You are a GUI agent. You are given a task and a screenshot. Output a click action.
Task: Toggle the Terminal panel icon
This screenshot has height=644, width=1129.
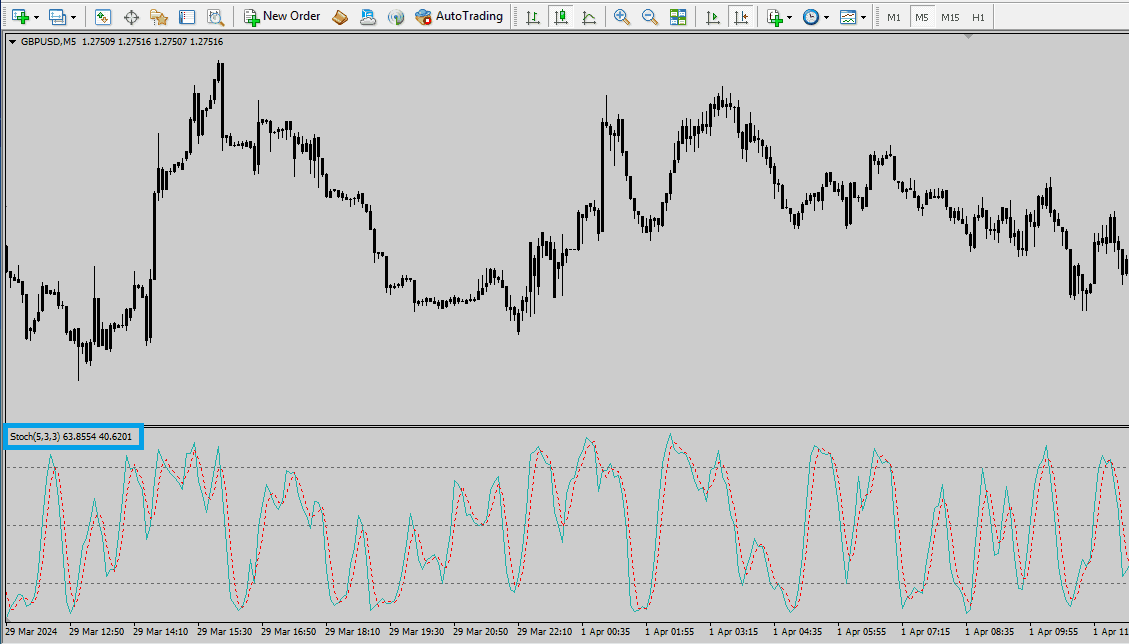coord(187,17)
